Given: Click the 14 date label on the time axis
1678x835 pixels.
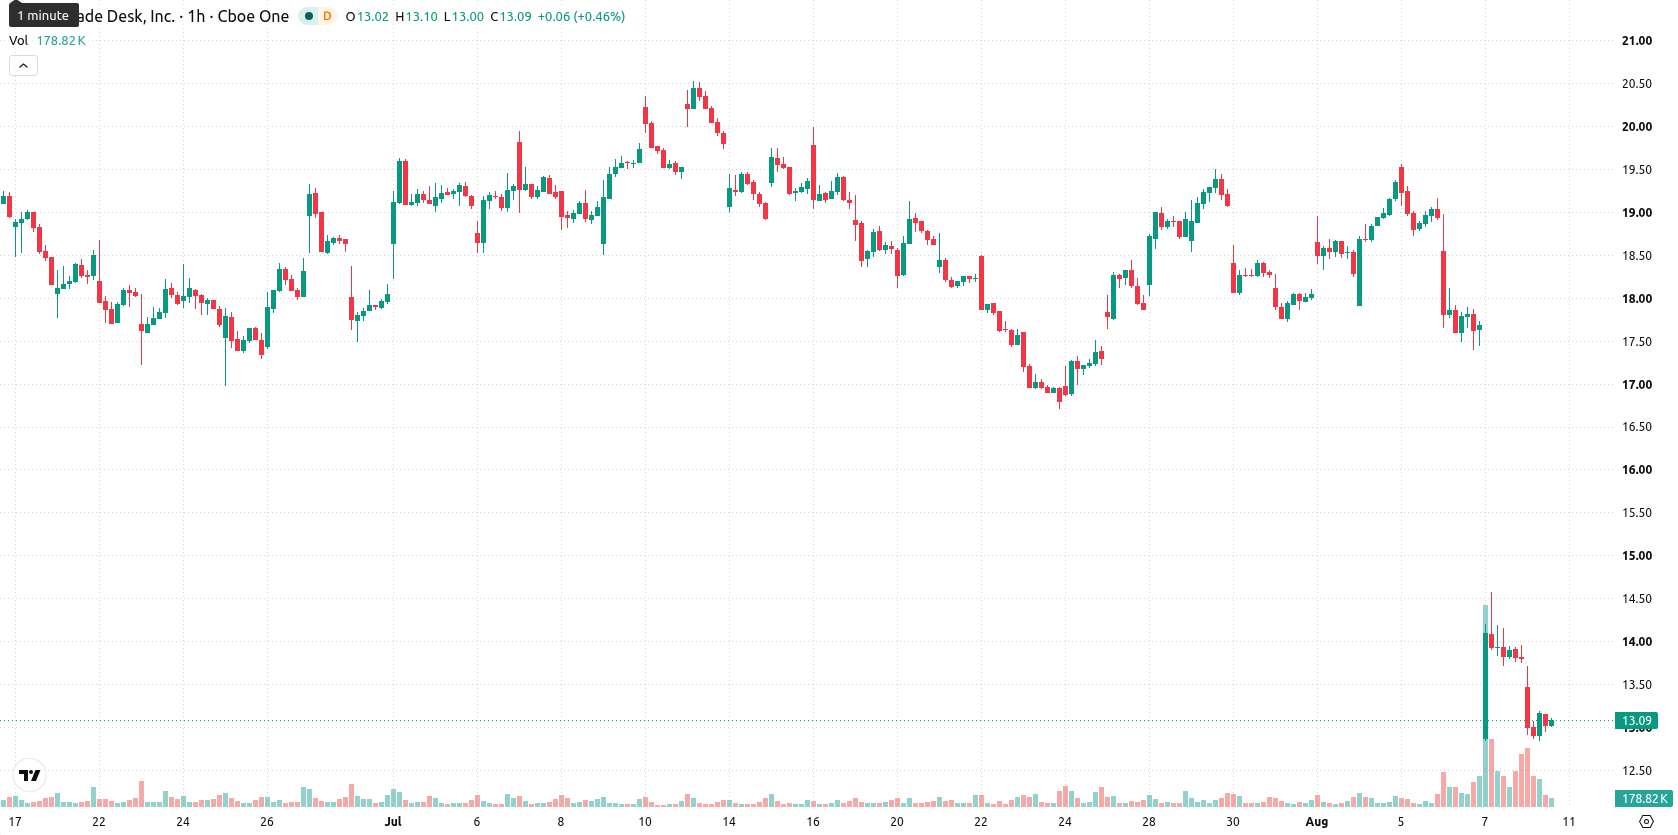Looking at the screenshot, I should [729, 822].
